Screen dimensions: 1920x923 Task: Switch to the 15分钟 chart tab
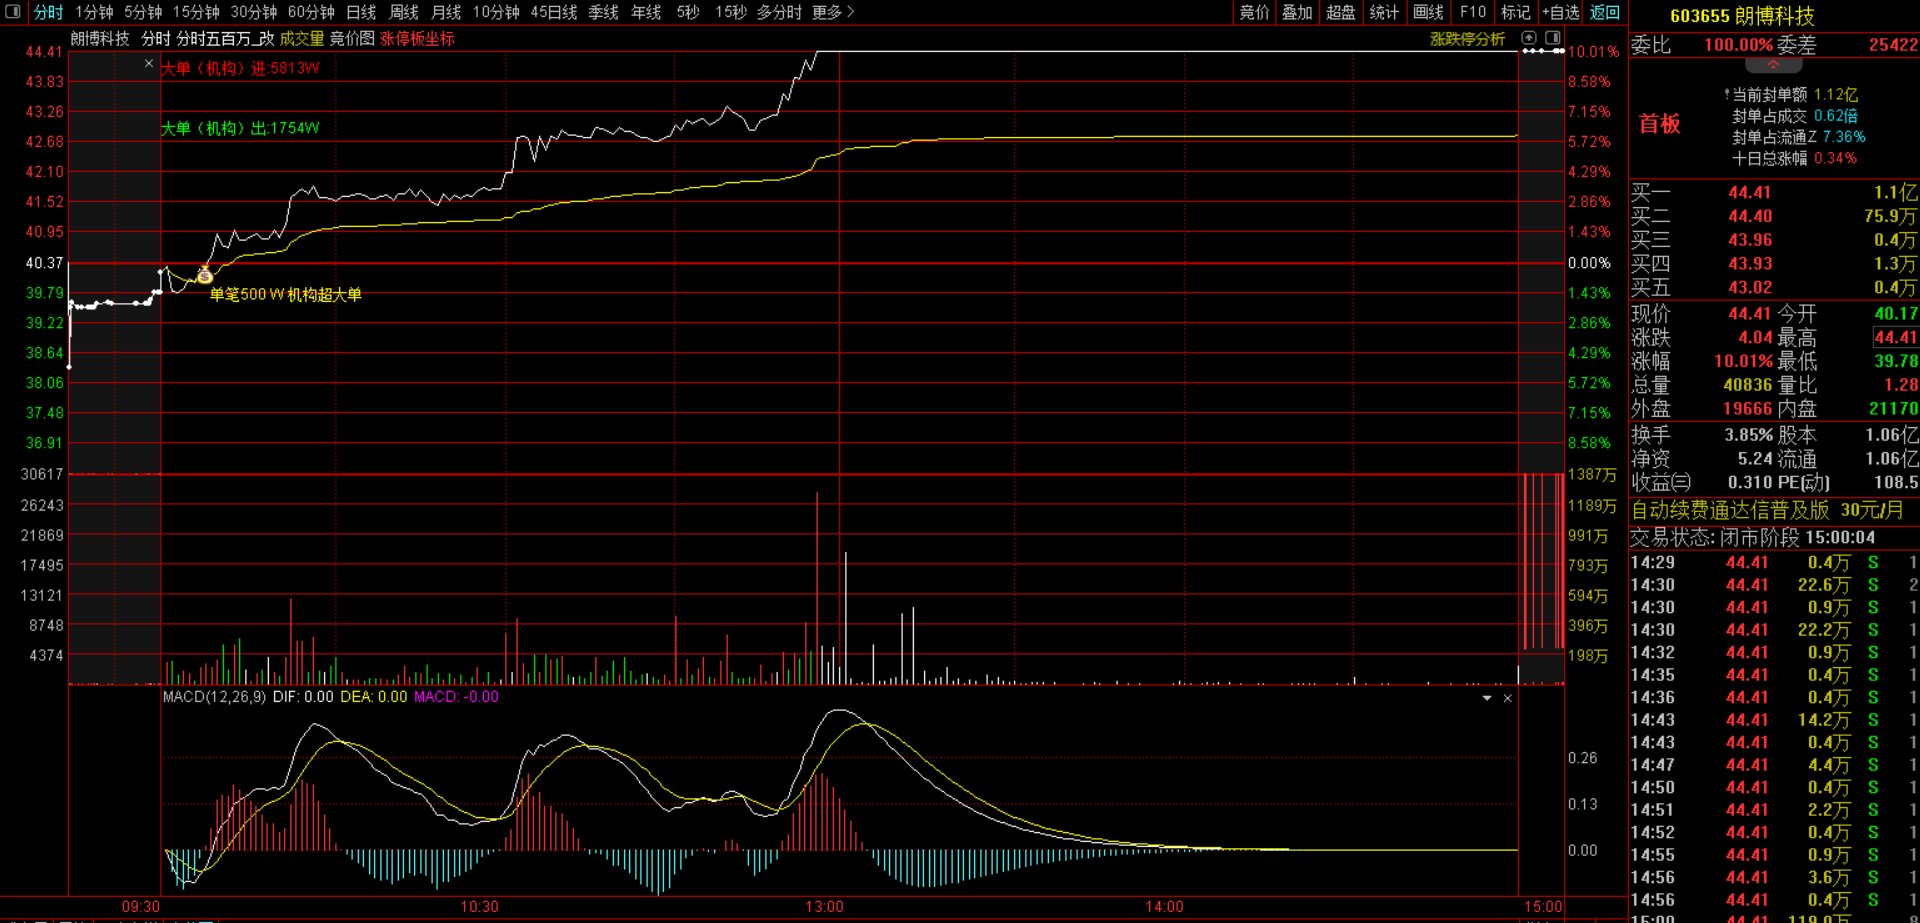point(196,12)
